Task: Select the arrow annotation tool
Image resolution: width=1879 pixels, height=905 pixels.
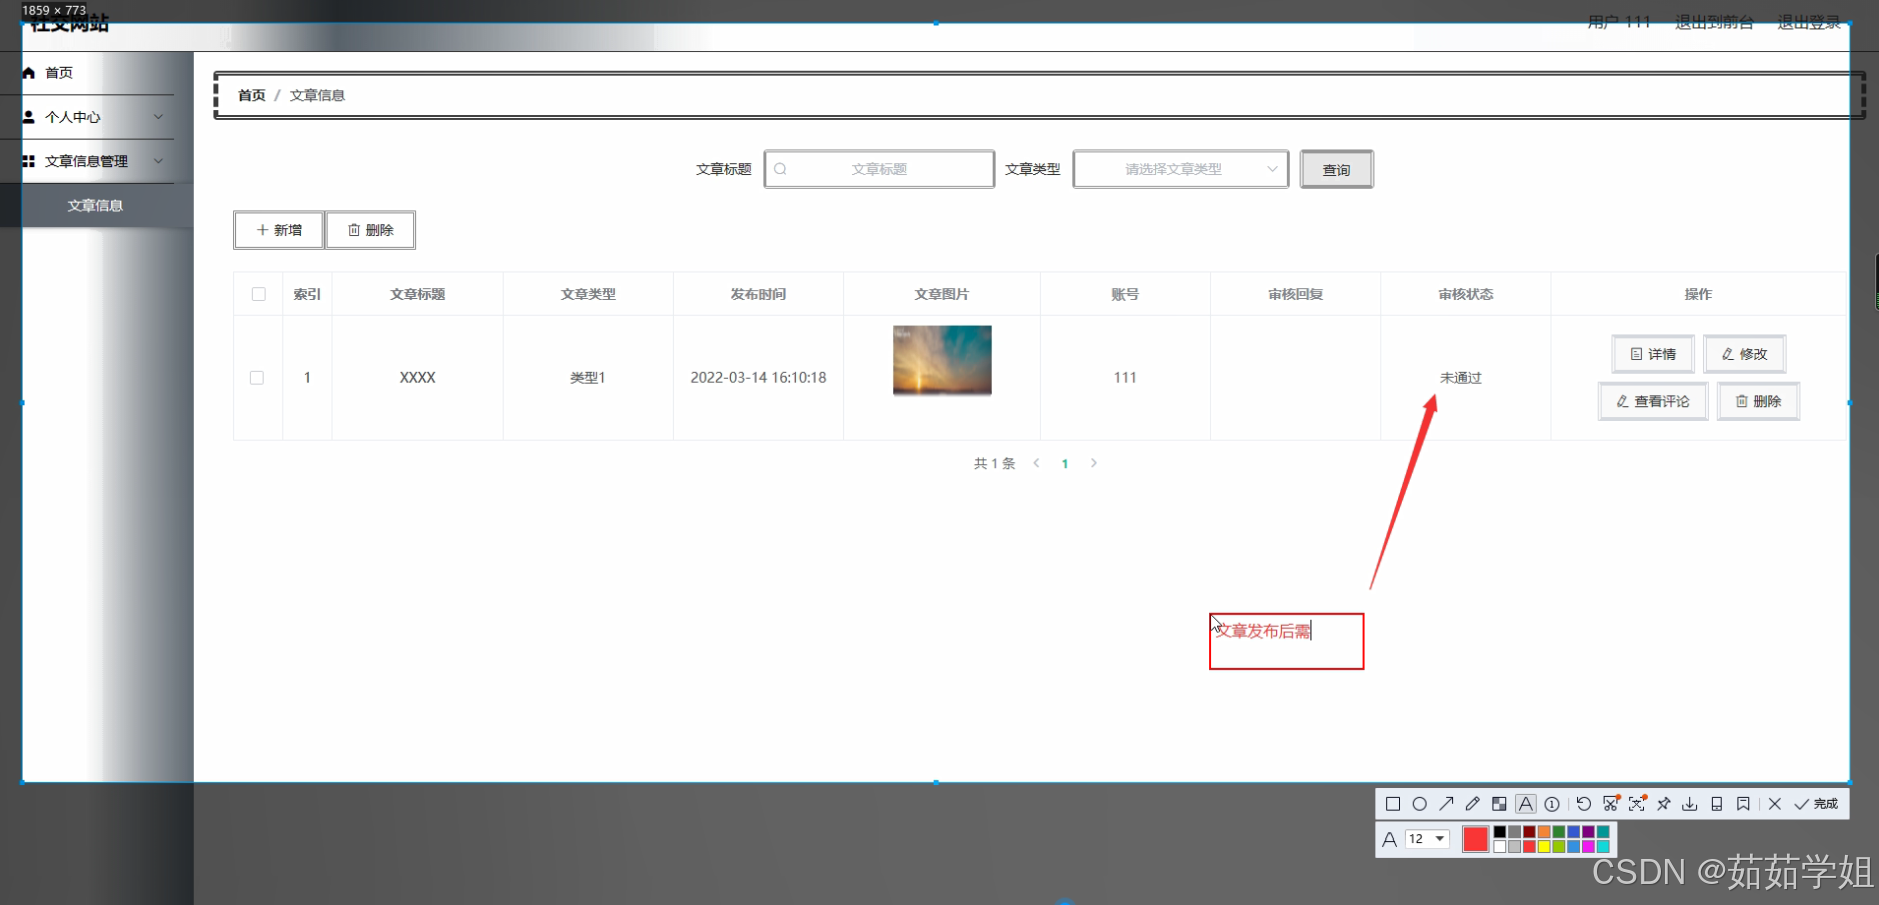Action: pos(1446,804)
